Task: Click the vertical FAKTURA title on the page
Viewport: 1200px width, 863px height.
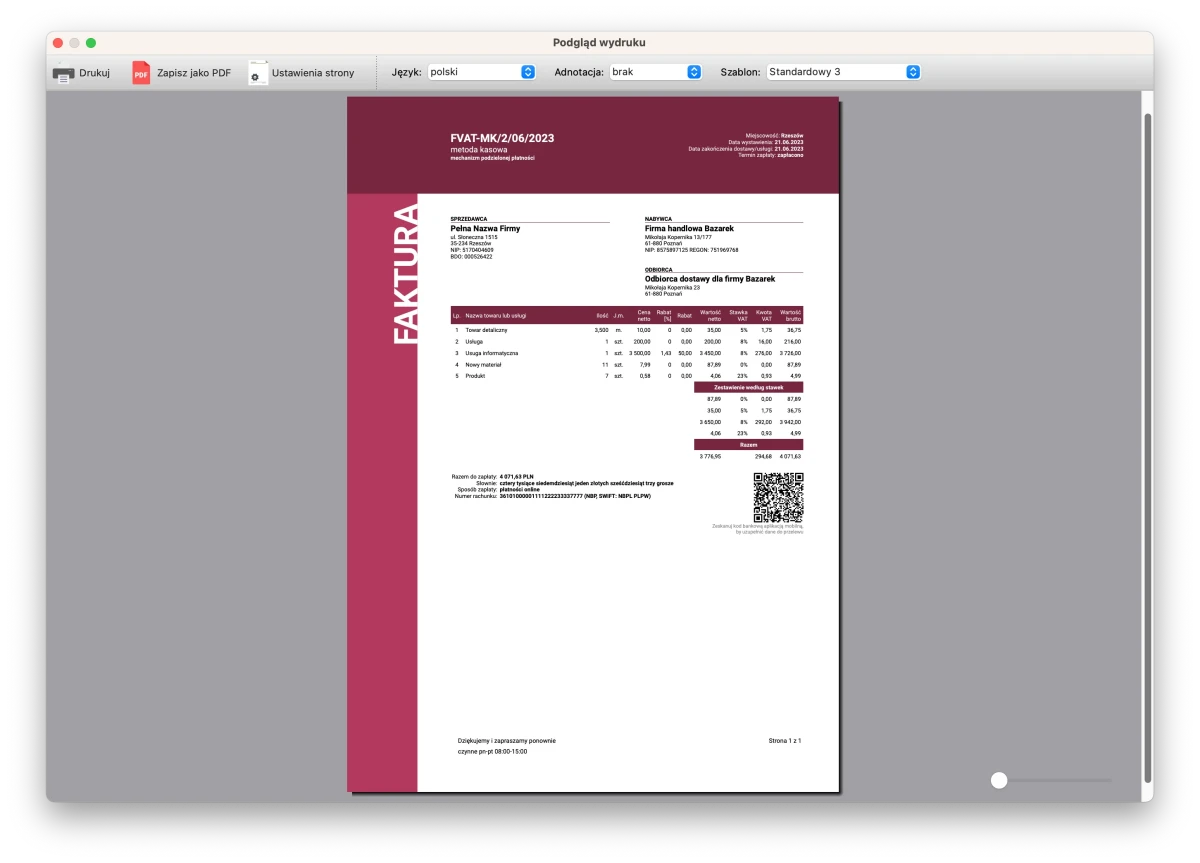Action: tap(405, 274)
